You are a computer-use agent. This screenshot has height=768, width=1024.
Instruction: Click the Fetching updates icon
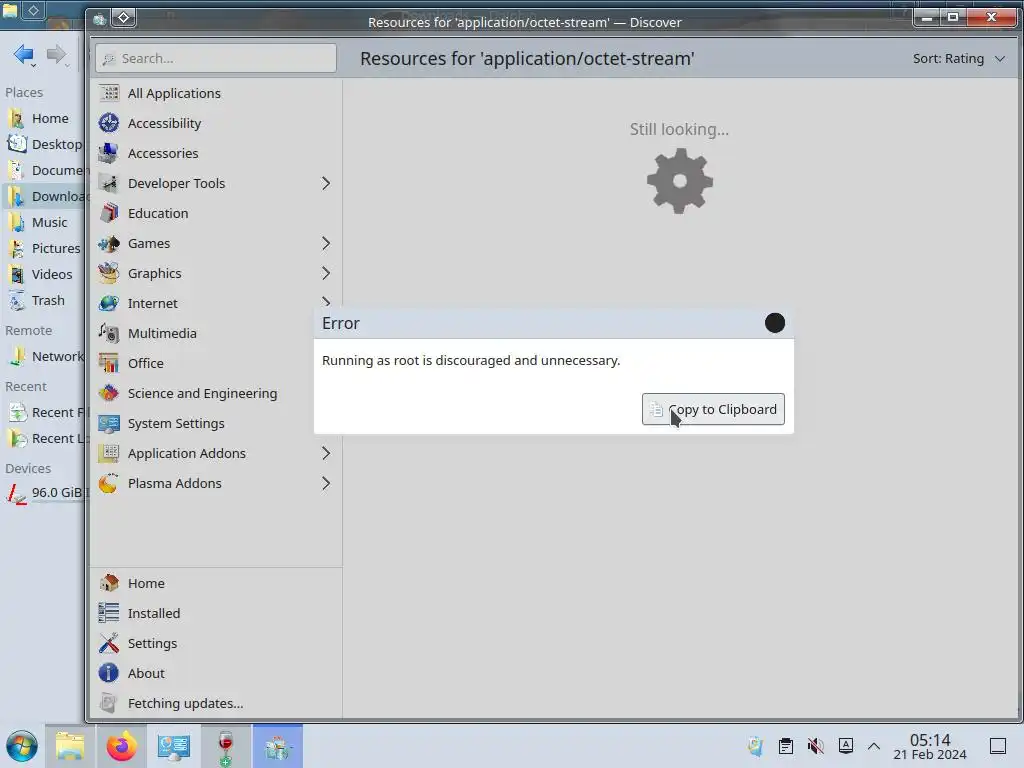tap(109, 703)
